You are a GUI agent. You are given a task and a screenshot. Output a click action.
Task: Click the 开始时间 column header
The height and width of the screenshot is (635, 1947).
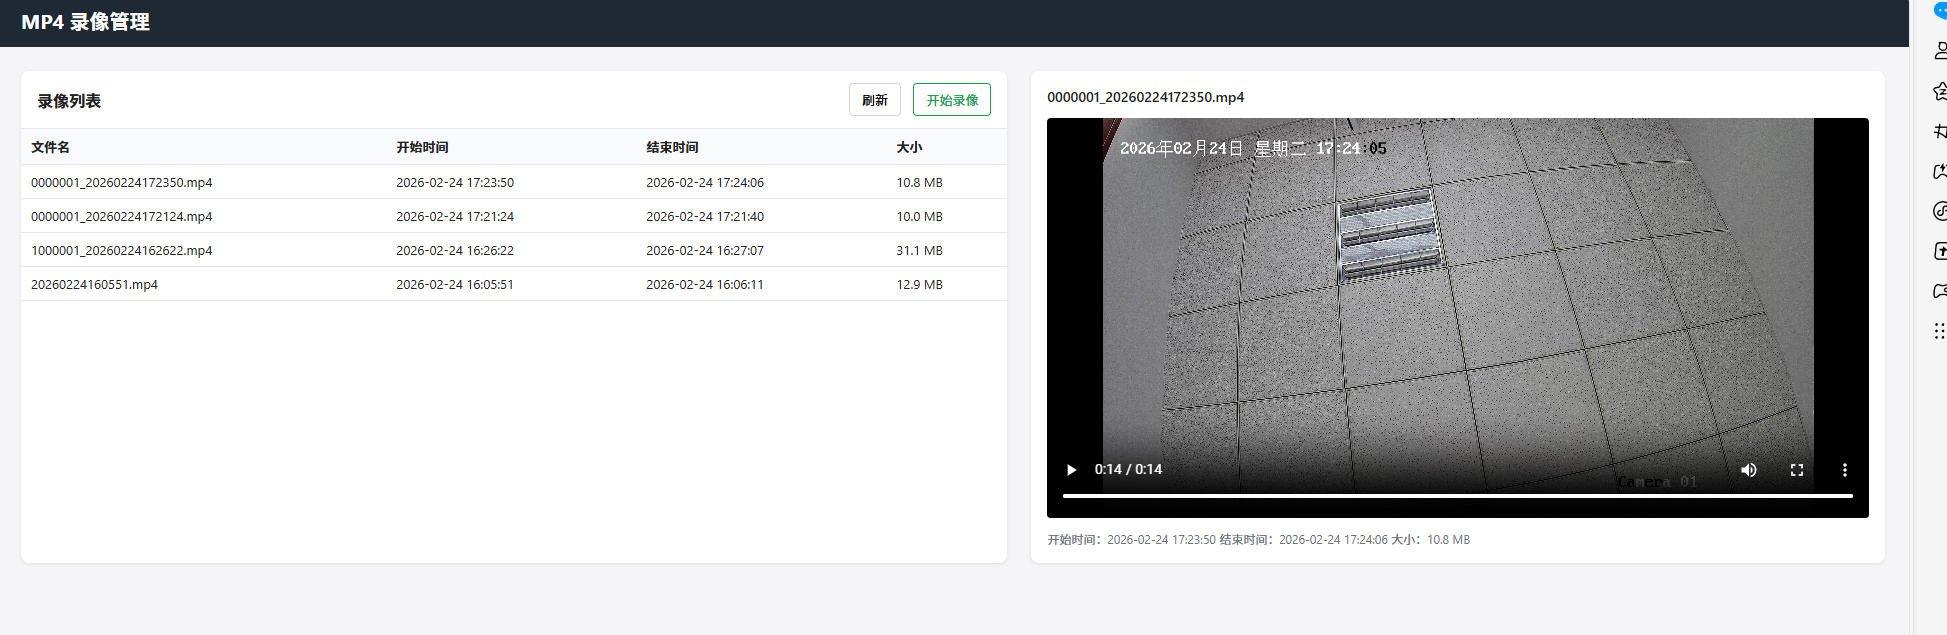(422, 147)
